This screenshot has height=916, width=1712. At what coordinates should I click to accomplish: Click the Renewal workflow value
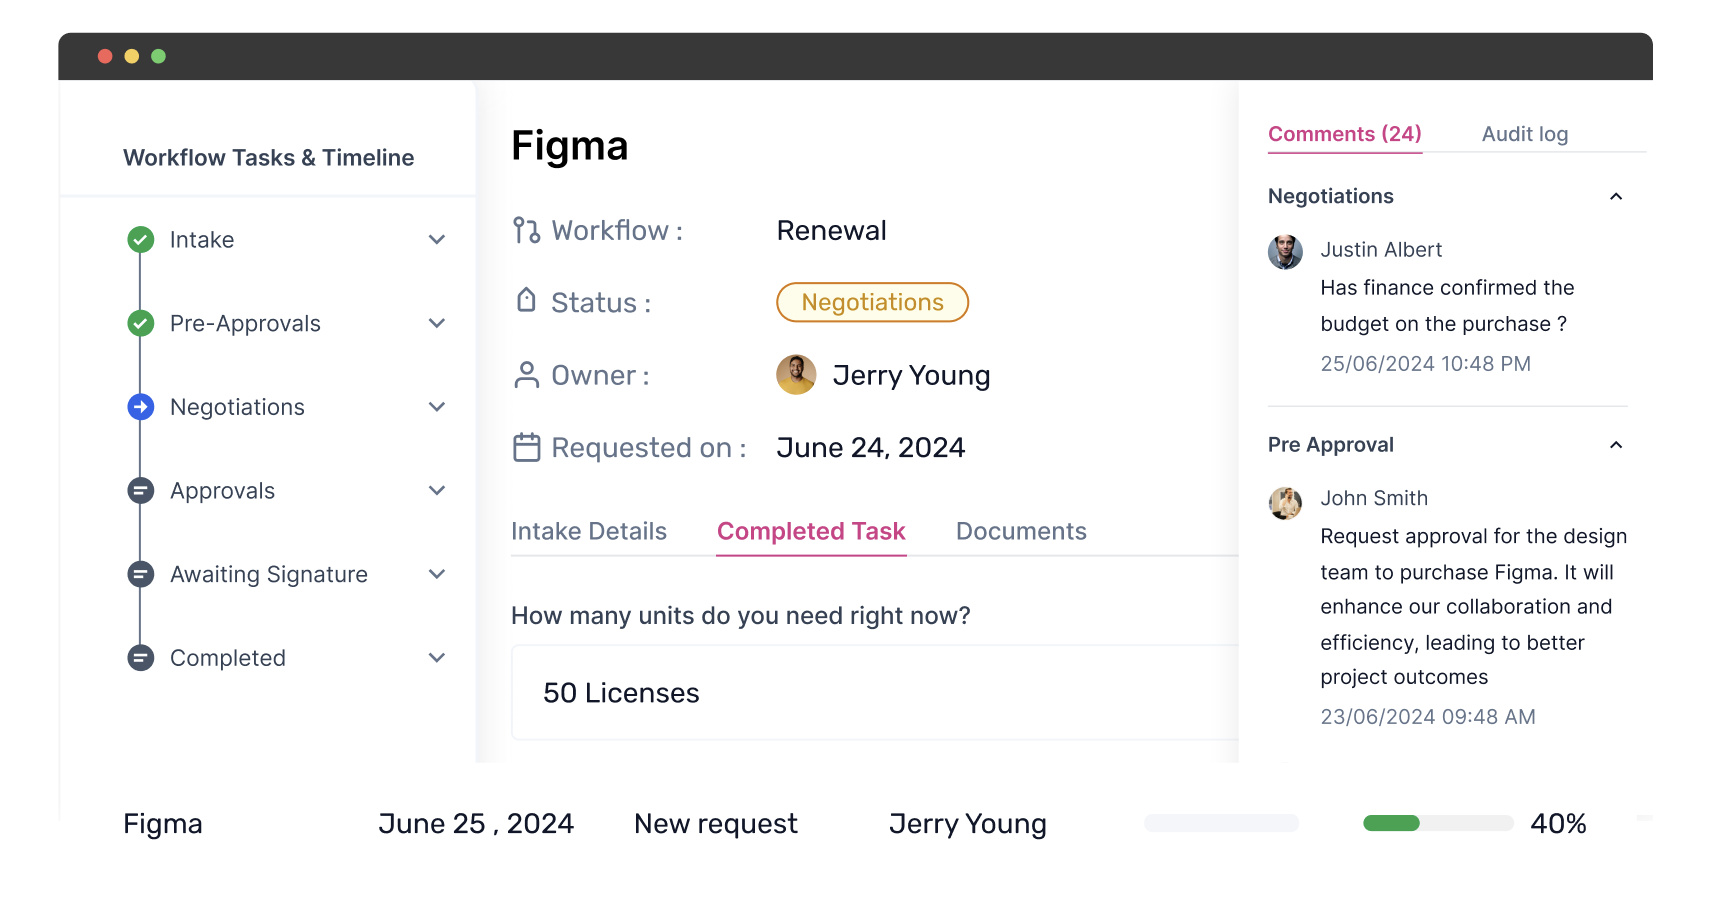point(832,231)
